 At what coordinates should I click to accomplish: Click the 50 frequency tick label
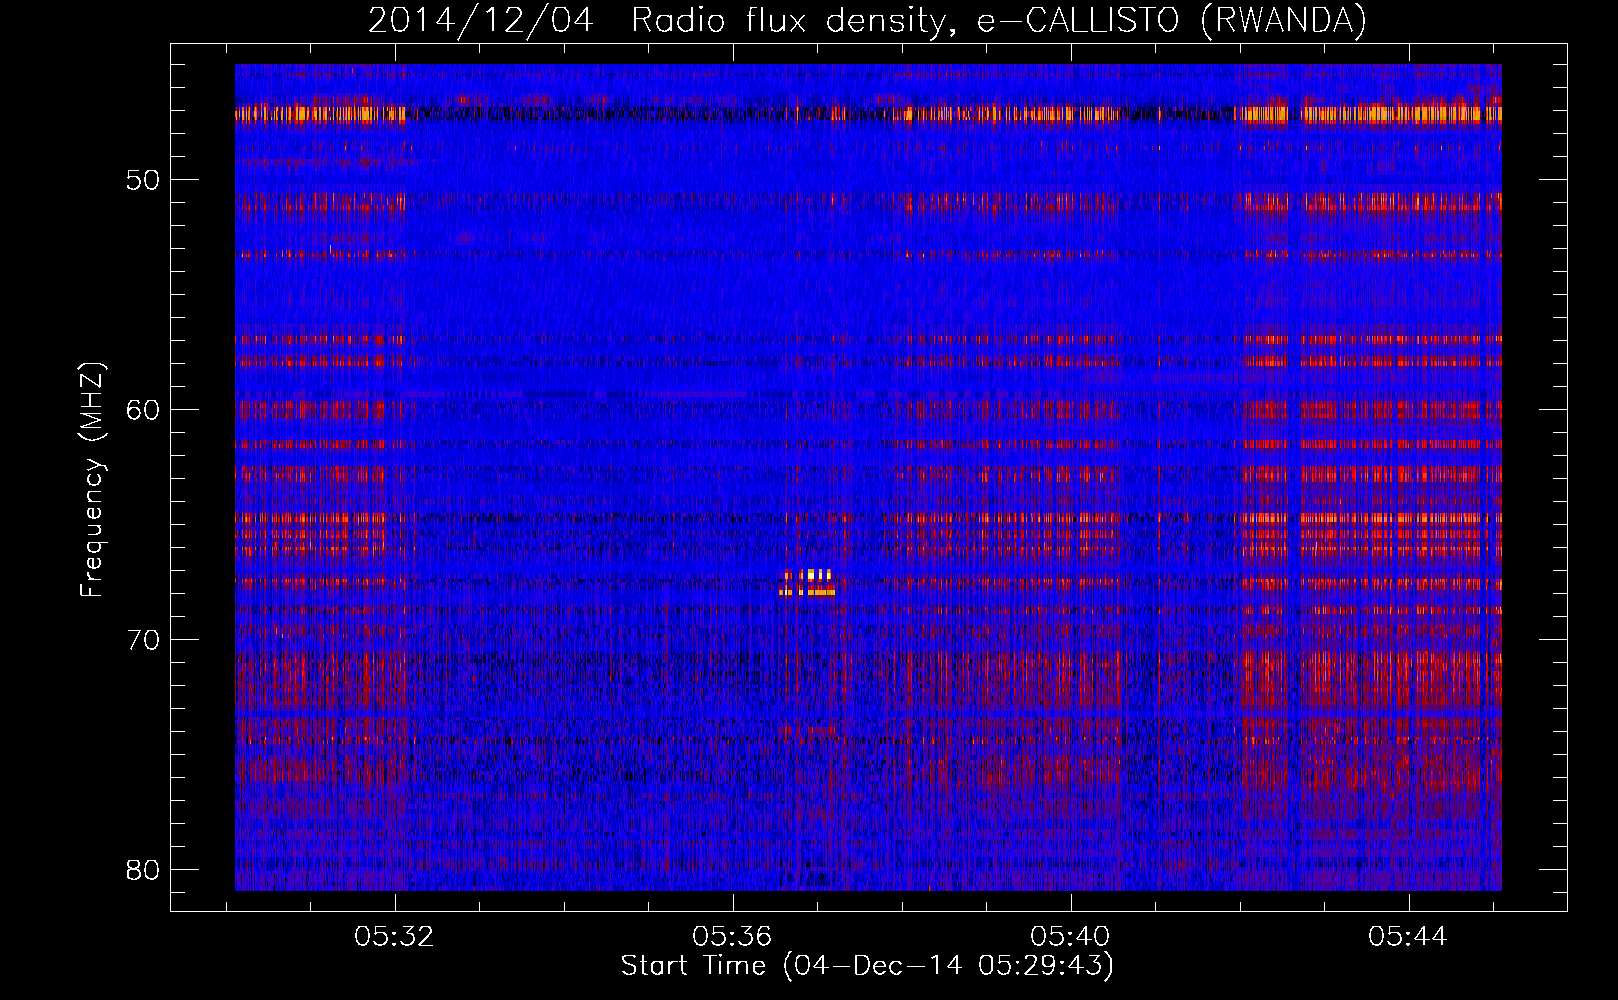point(143,180)
